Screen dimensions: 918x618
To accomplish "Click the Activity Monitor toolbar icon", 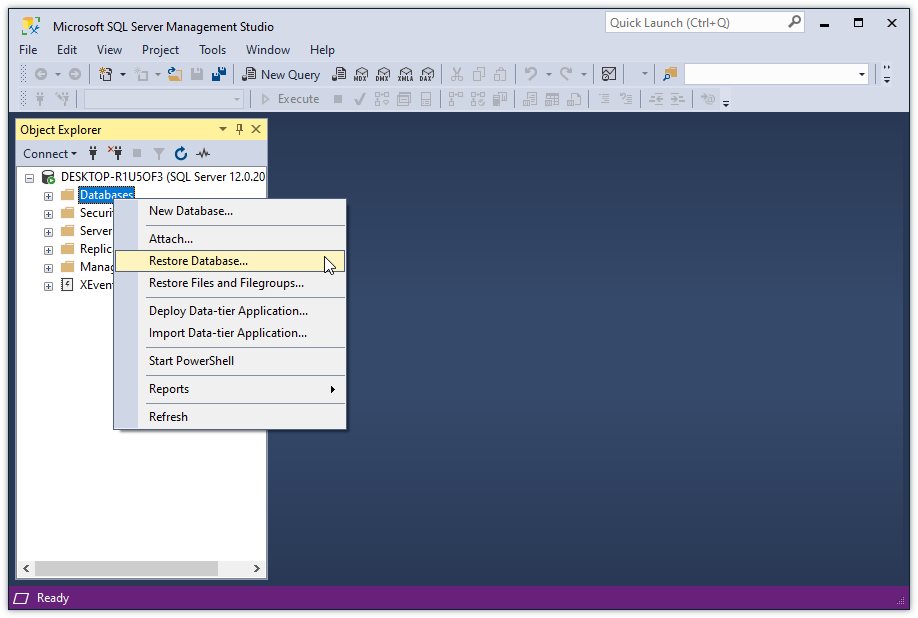I will [x=609, y=74].
